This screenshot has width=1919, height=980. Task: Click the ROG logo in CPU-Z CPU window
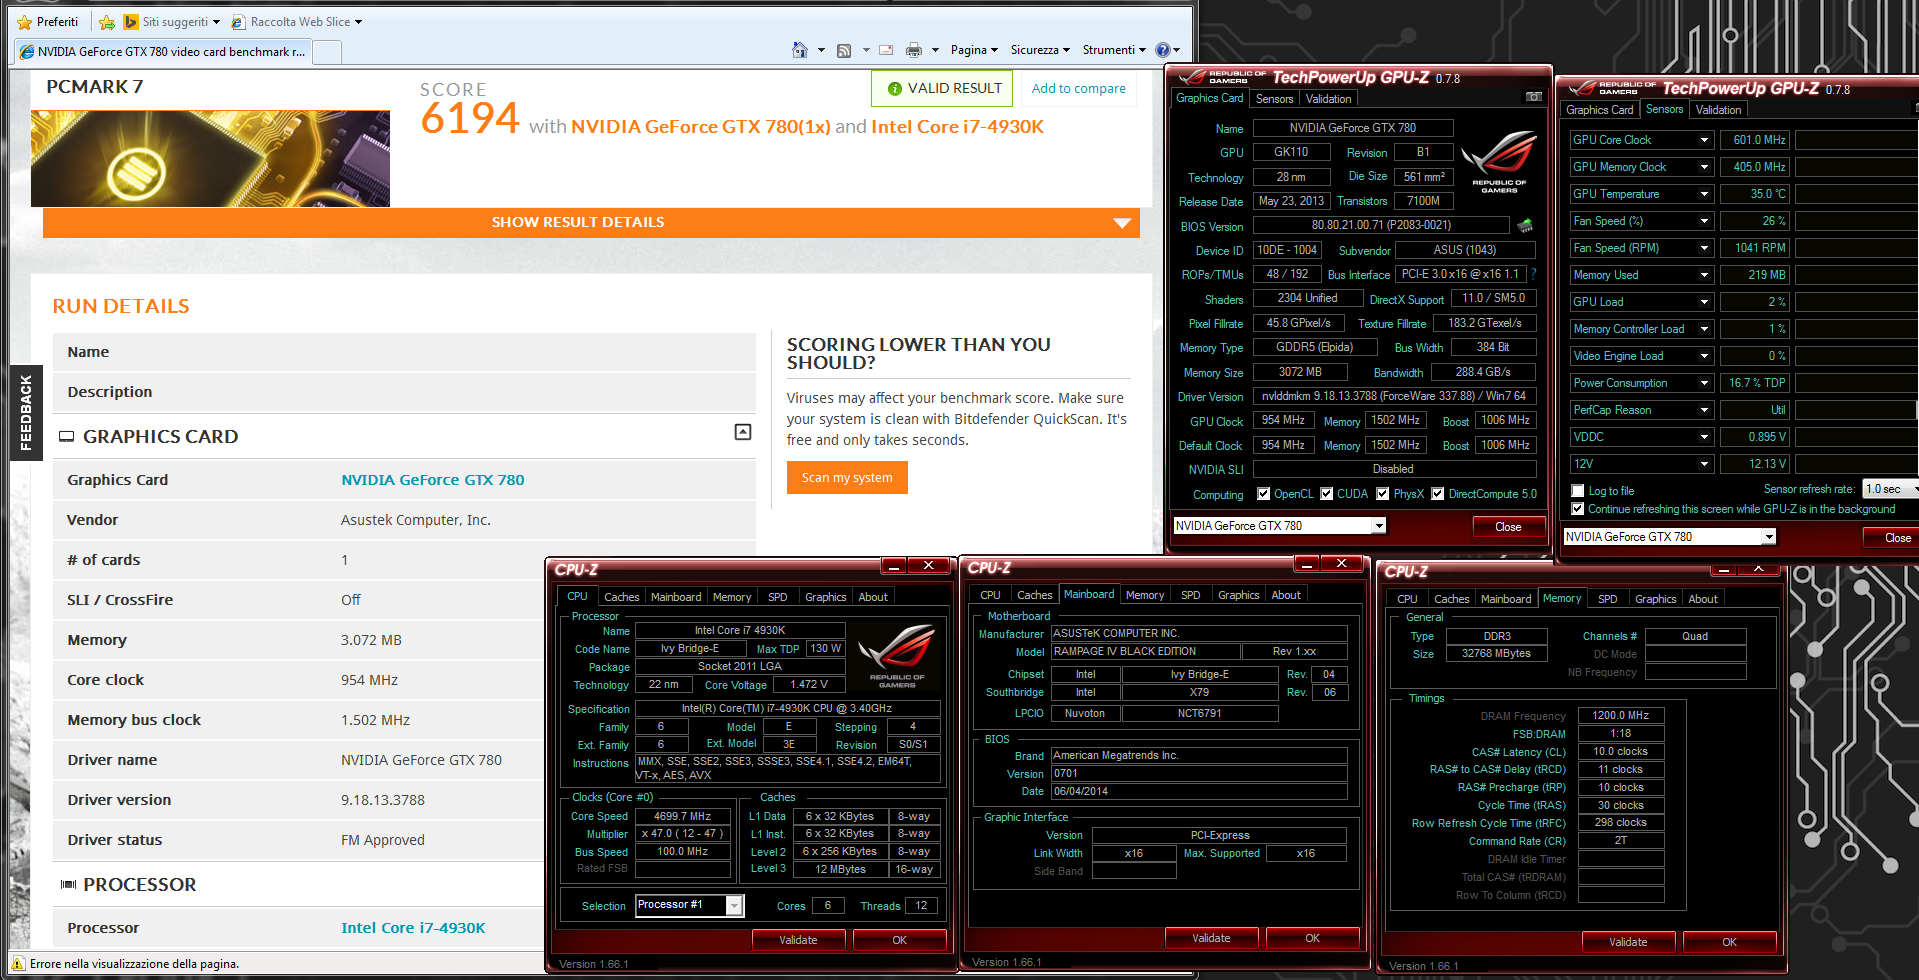pyautogui.click(x=897, y=657)
